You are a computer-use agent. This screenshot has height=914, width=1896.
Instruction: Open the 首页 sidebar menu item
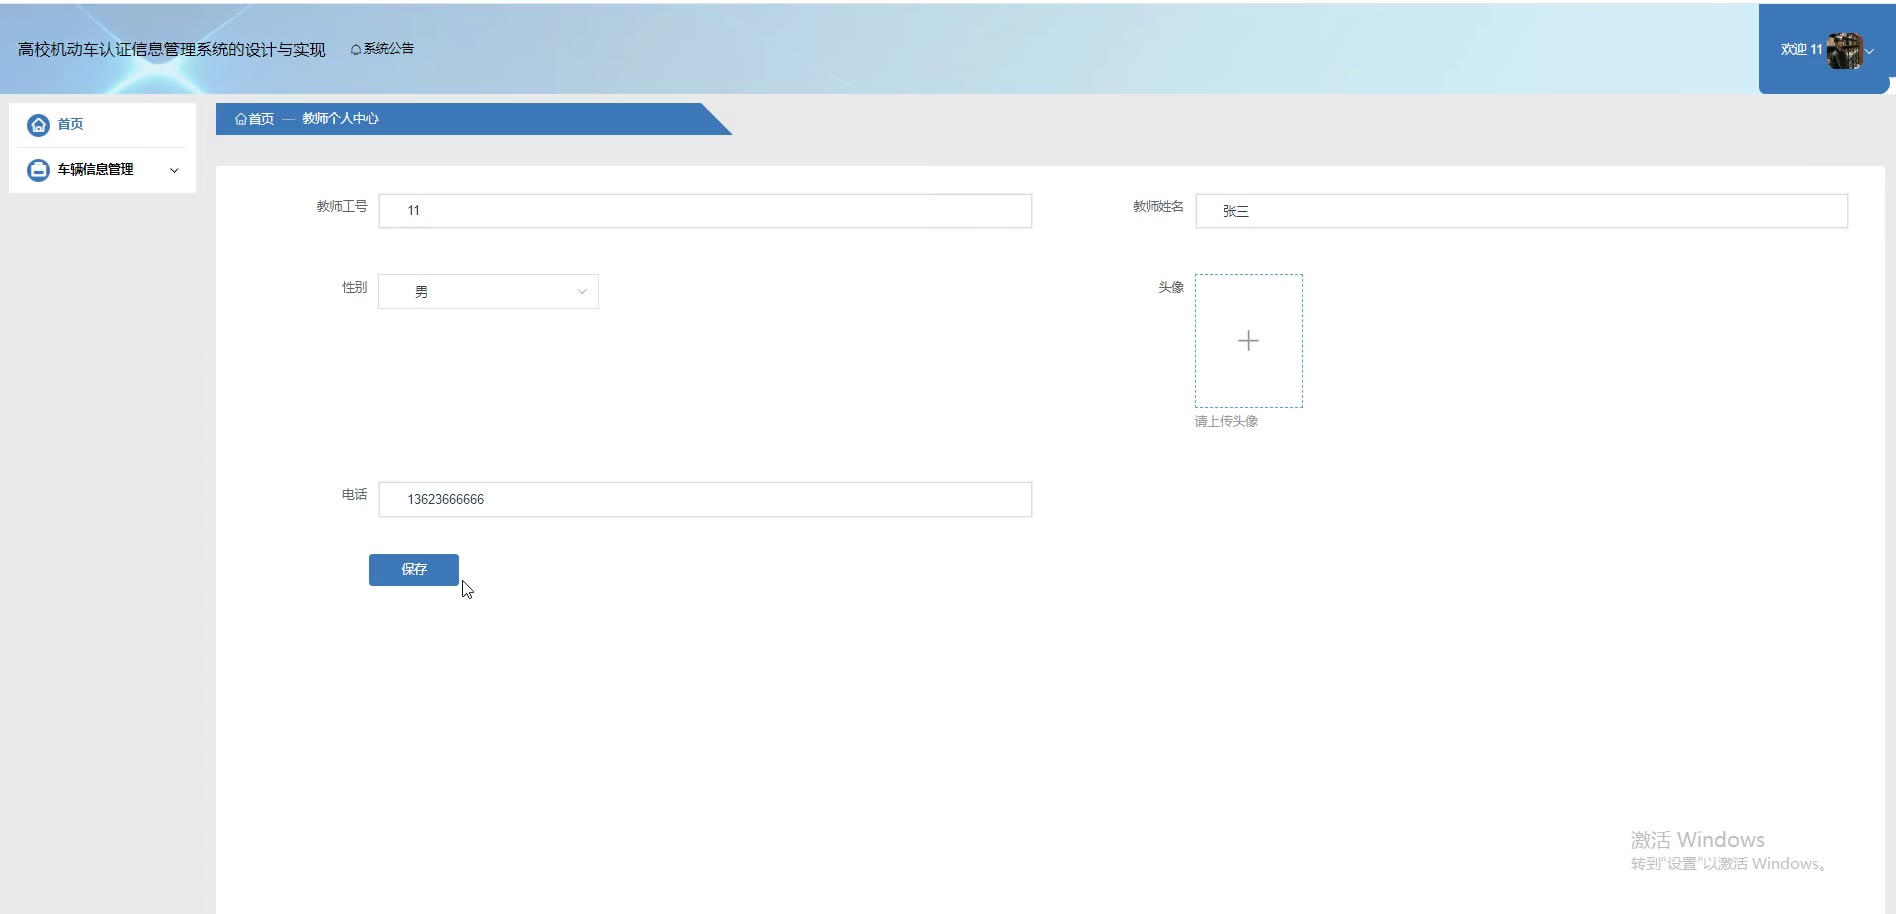(102, 125)
